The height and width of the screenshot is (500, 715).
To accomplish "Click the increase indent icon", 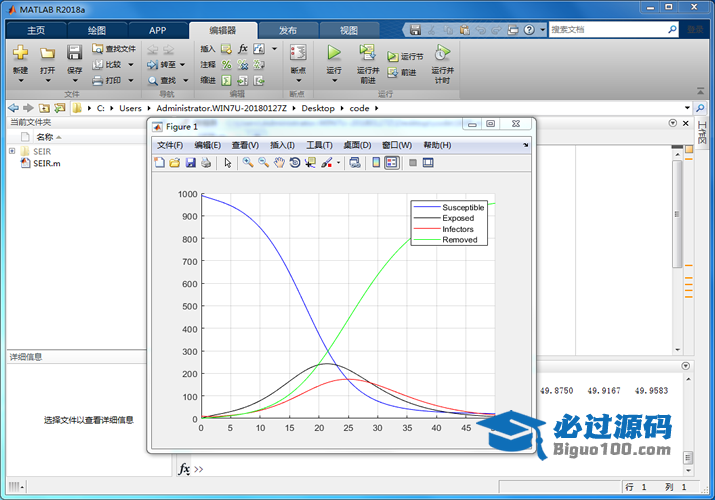I will pos(243,81).
